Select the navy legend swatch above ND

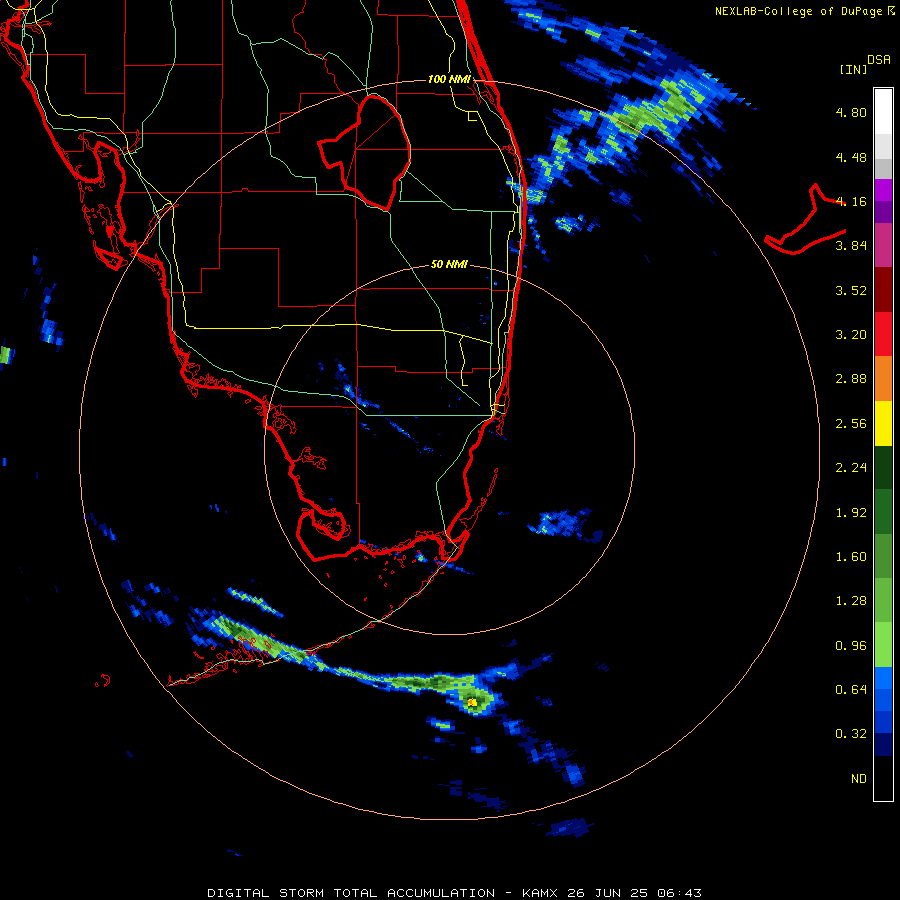point(883,744)
